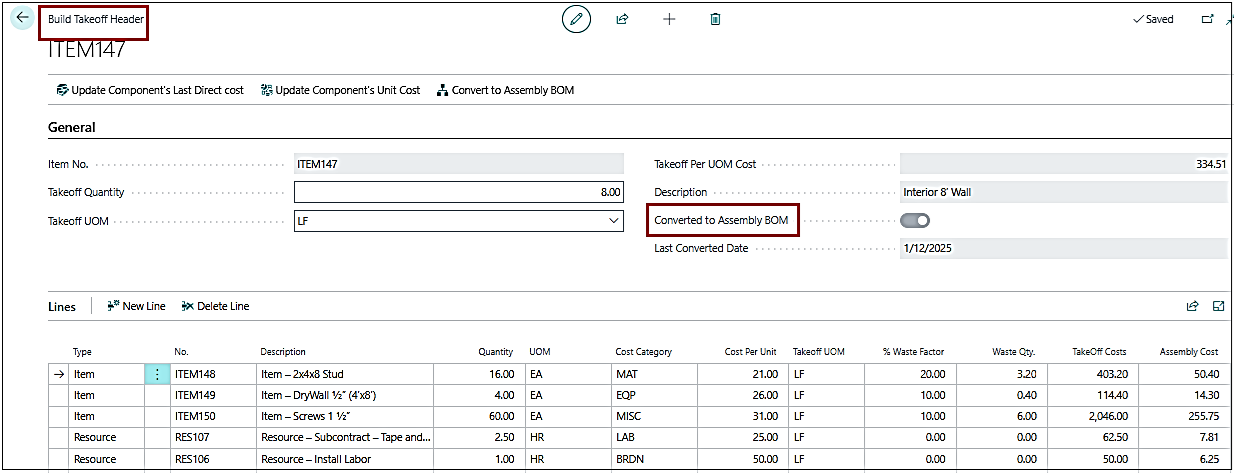The image size is (1234, 473).
Task: Select the ITEM150 number cell
Action: 212,416
